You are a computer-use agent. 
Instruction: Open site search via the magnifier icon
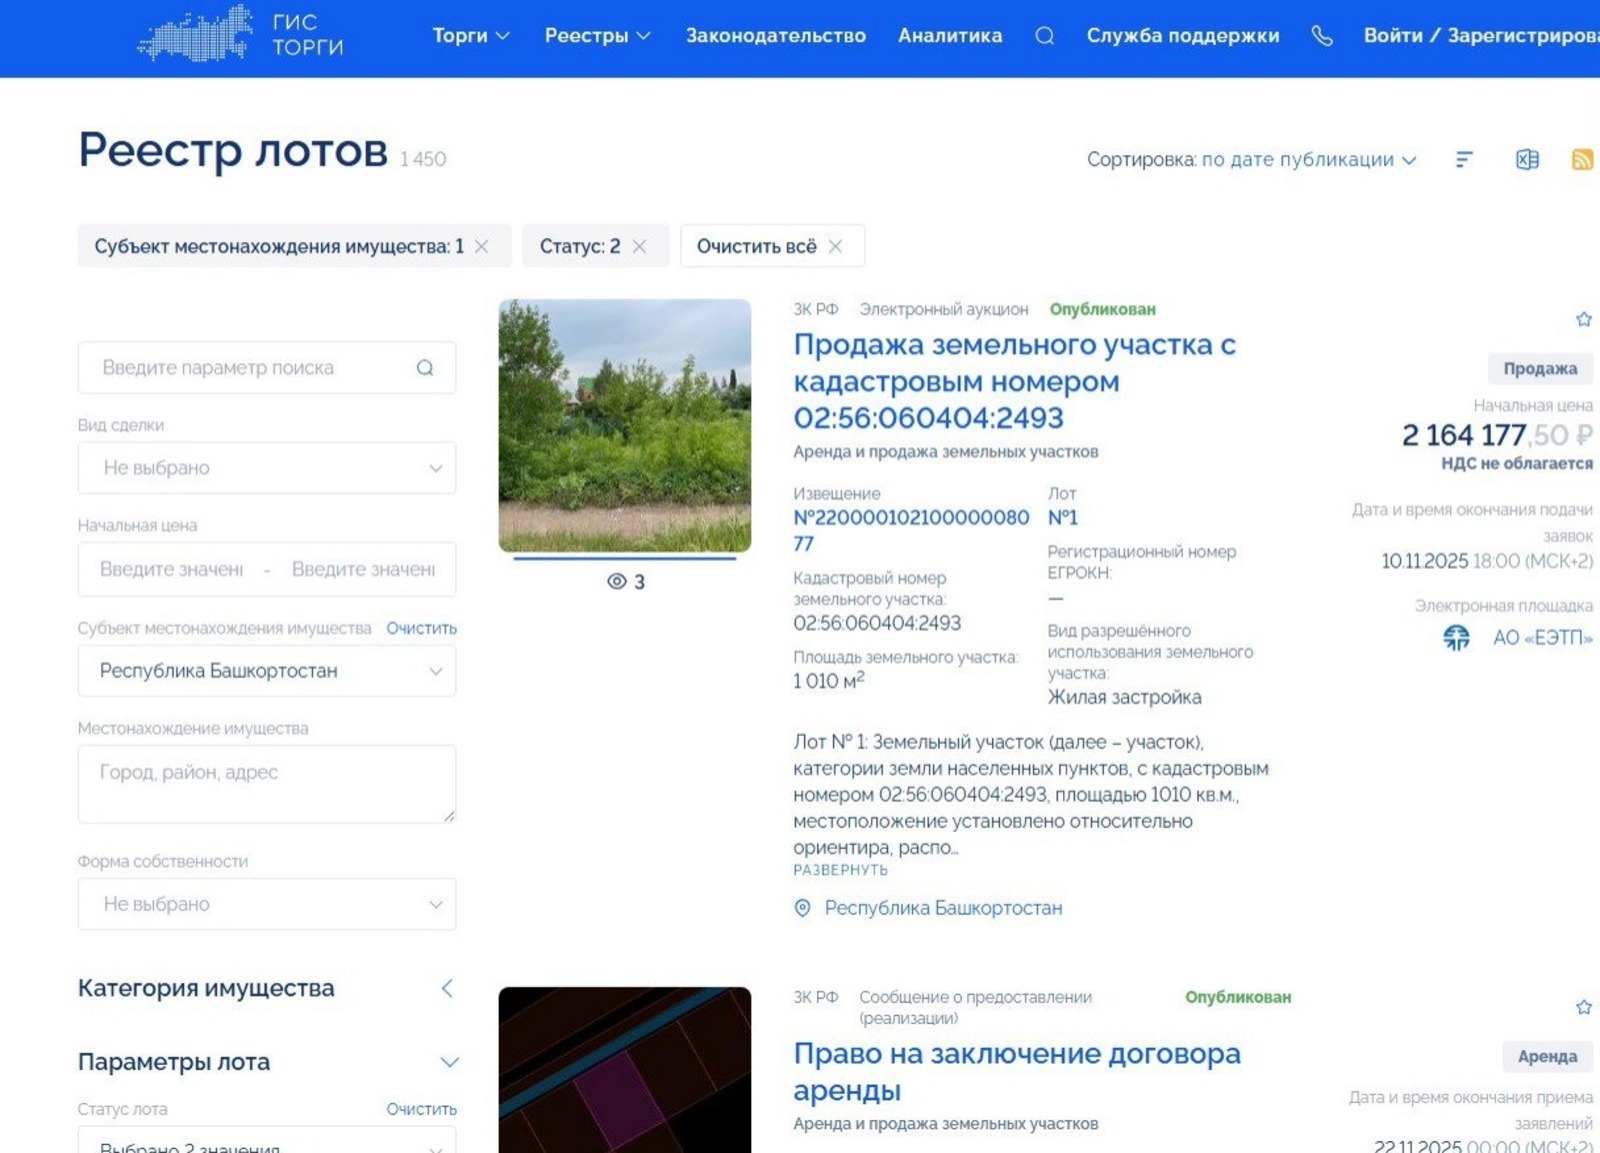click(1045, 35)
